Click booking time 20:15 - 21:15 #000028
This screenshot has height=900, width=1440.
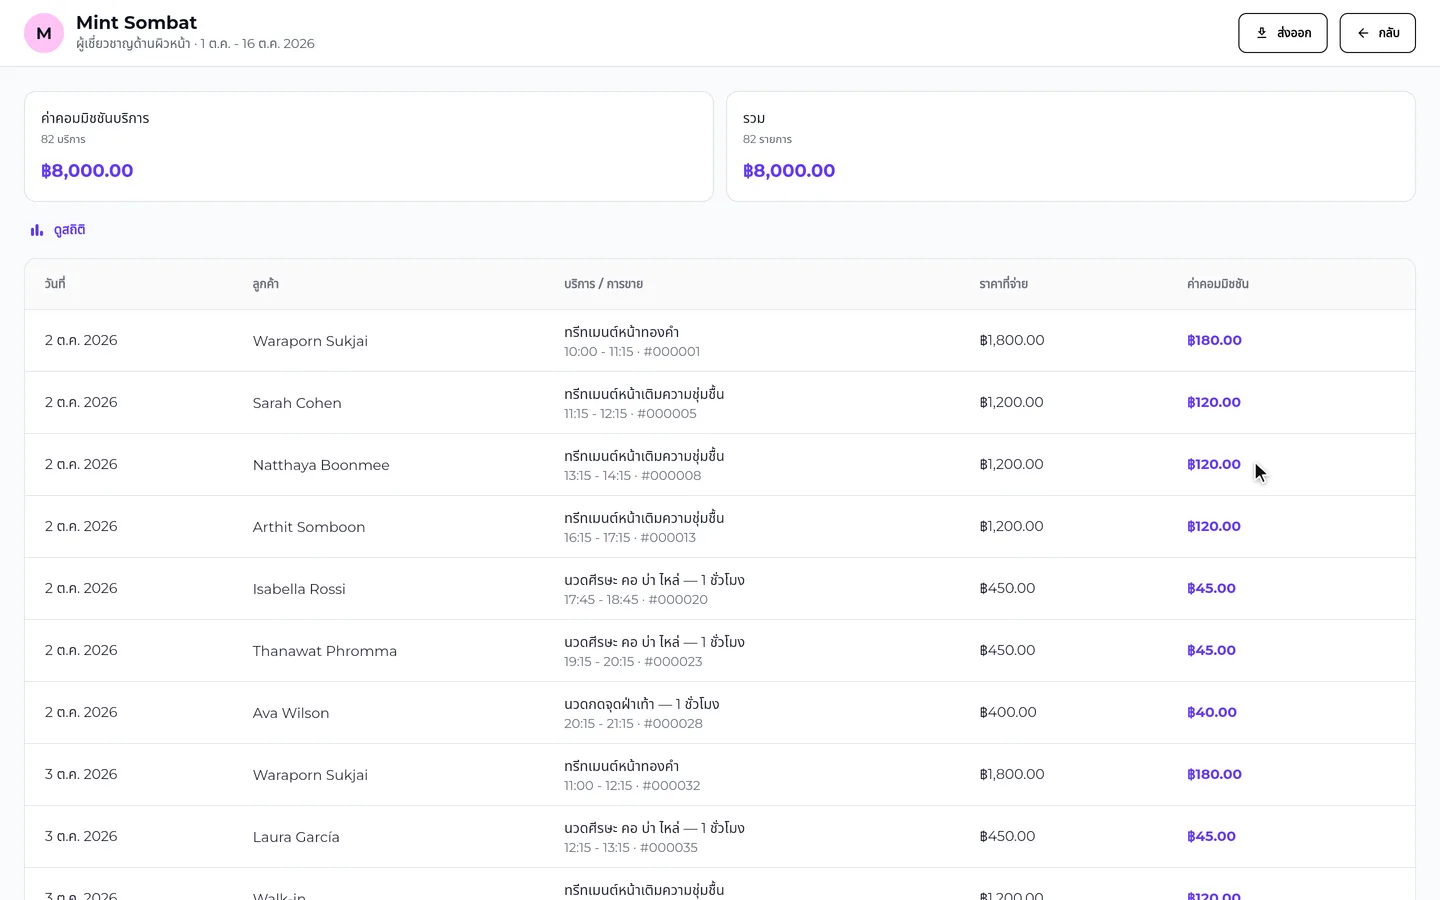pyautogui.click(x=633, y=724)
